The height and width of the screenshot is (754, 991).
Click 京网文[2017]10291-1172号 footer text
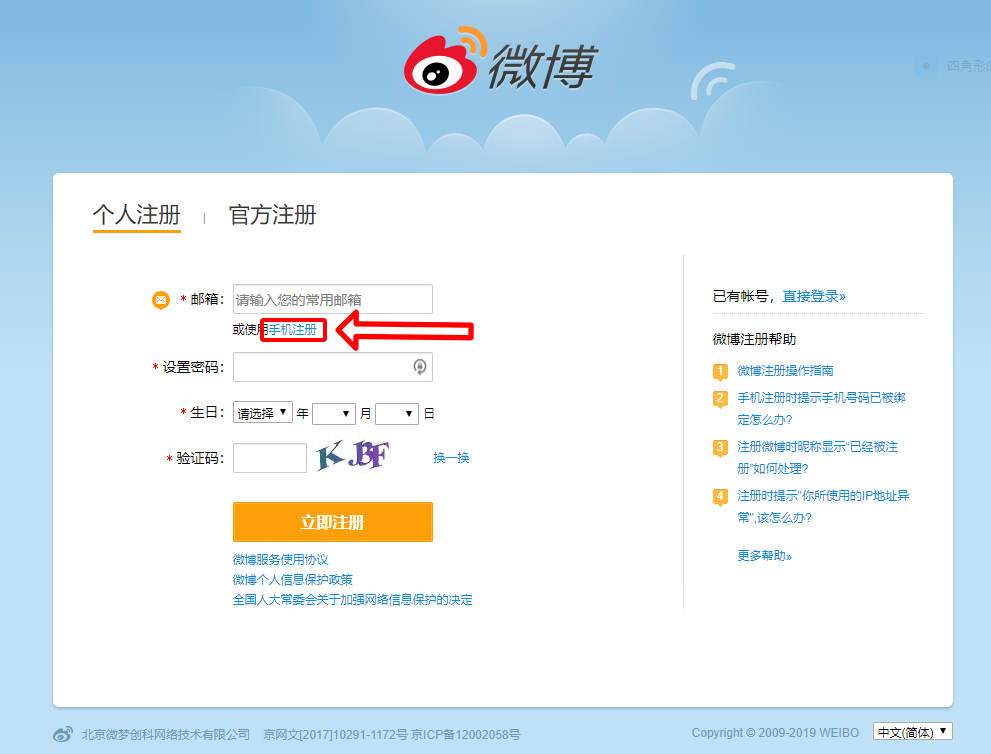(x=336, y=734)
